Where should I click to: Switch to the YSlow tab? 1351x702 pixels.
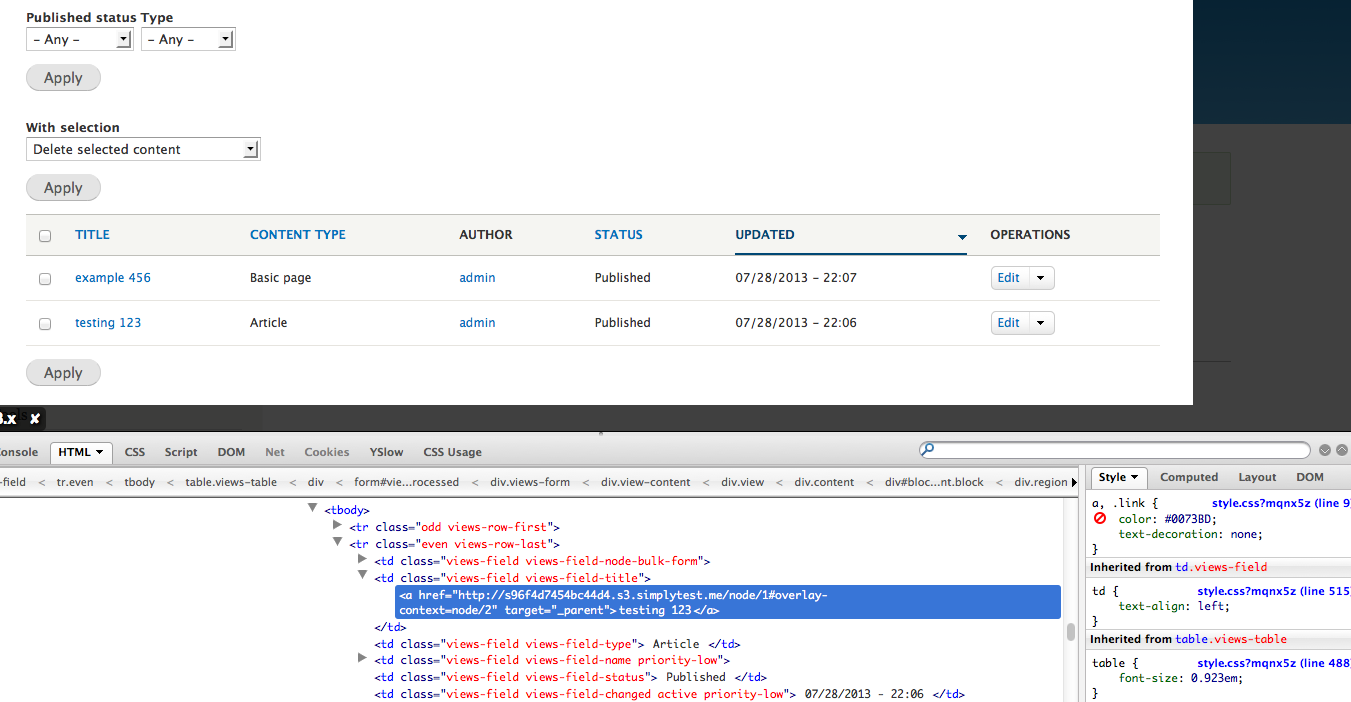pos(386,451)
